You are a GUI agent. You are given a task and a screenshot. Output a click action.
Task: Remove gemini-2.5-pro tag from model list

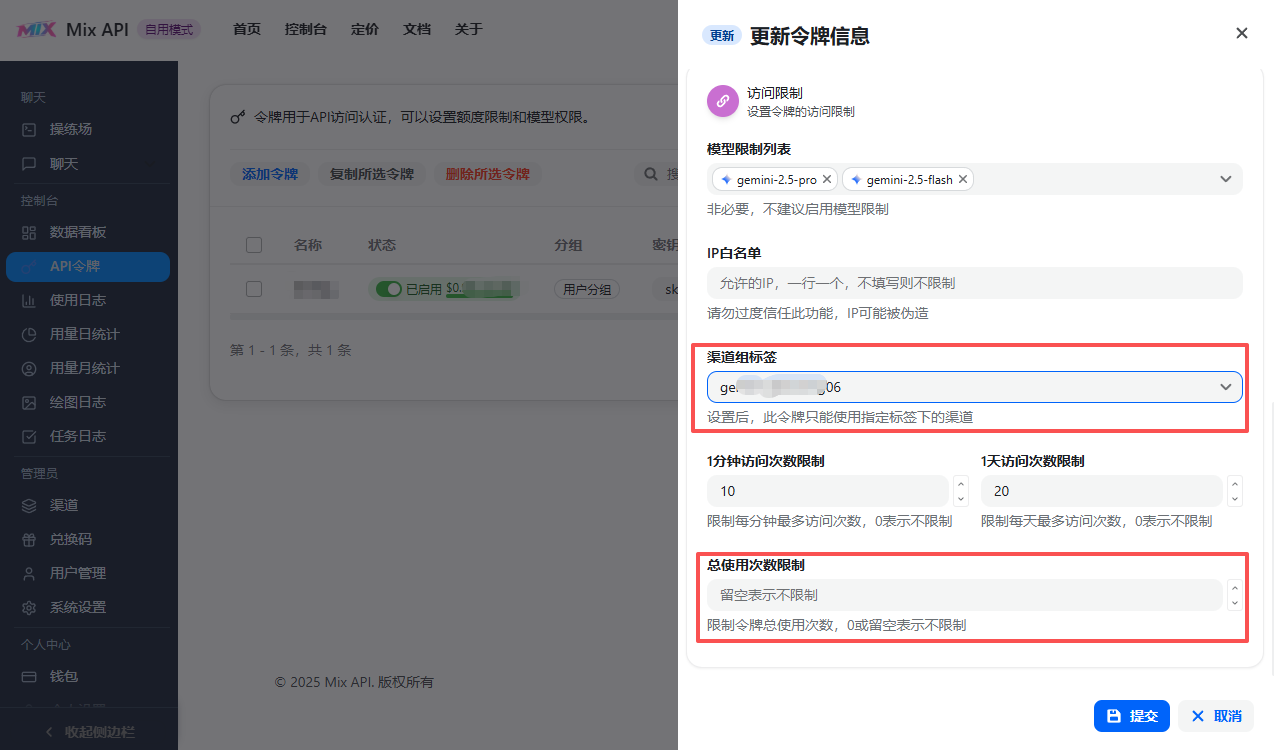tap(827, 180)
